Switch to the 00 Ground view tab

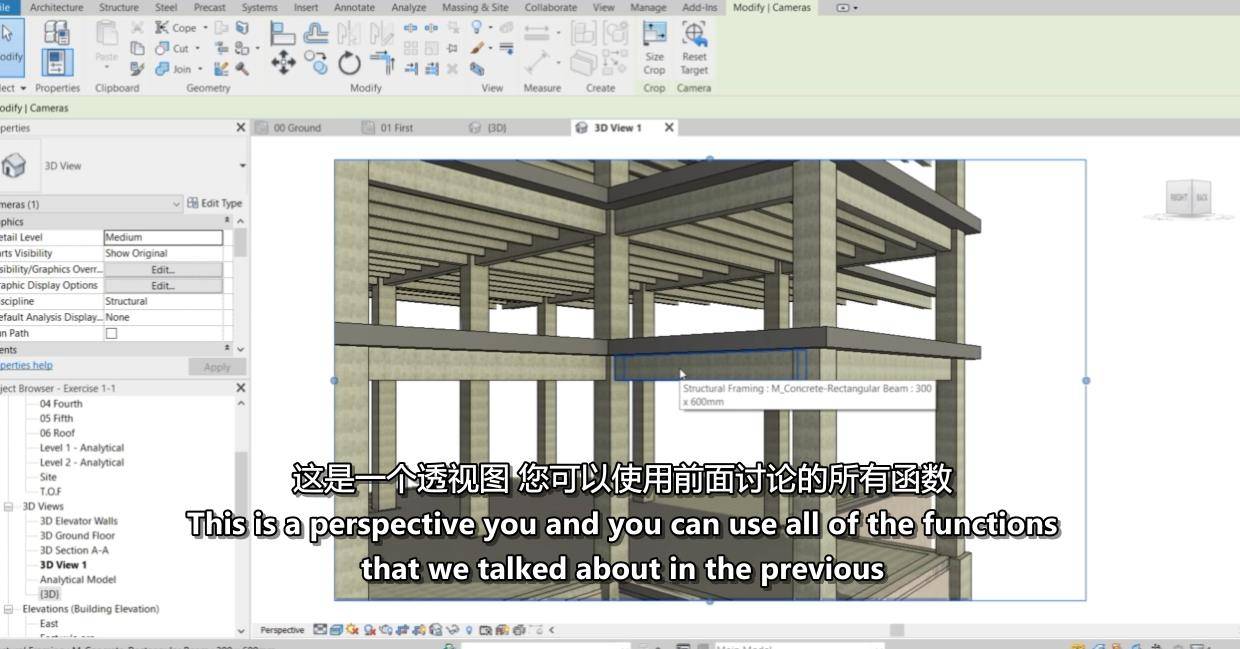click(297, 128)
